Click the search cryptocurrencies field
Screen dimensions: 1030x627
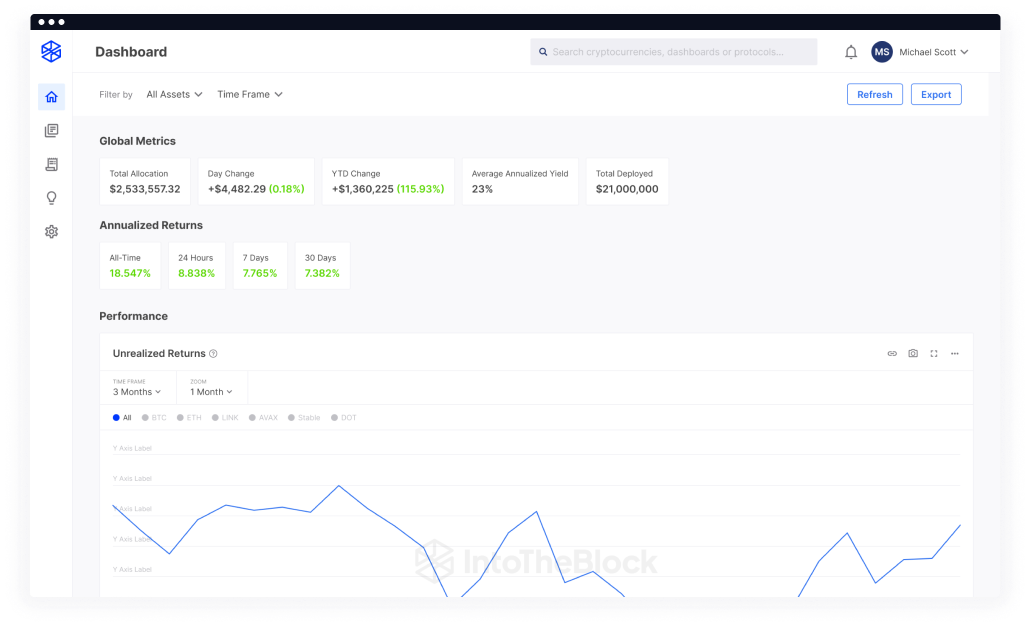pyautogui.click(x=673, y=52)
